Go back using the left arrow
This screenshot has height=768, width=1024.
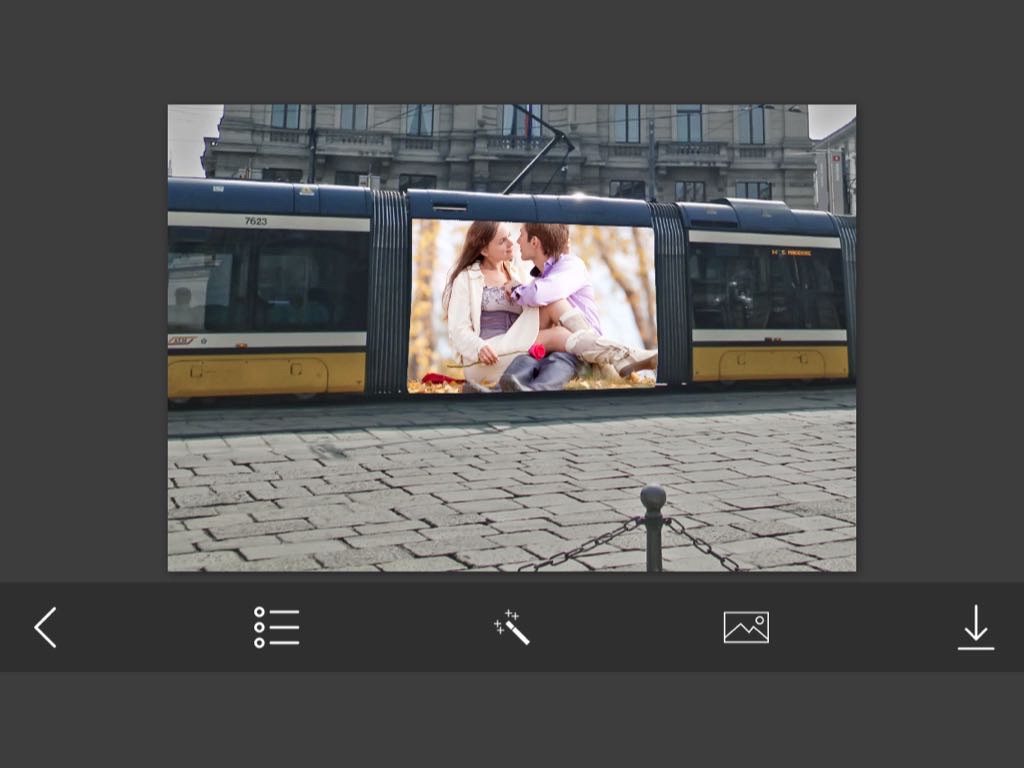(x=45, y=628)
